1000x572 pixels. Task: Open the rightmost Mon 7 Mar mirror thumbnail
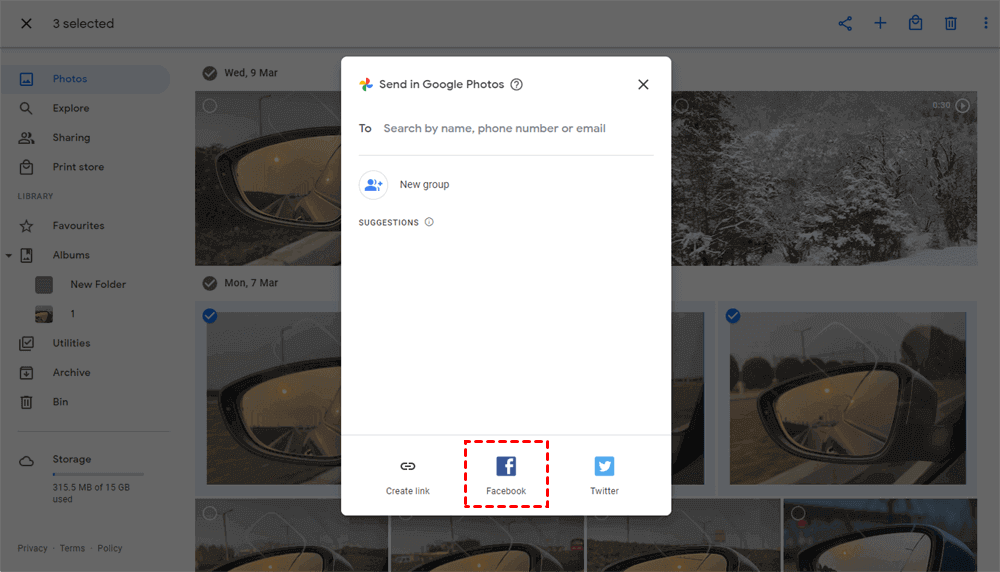tap(848, 398)
